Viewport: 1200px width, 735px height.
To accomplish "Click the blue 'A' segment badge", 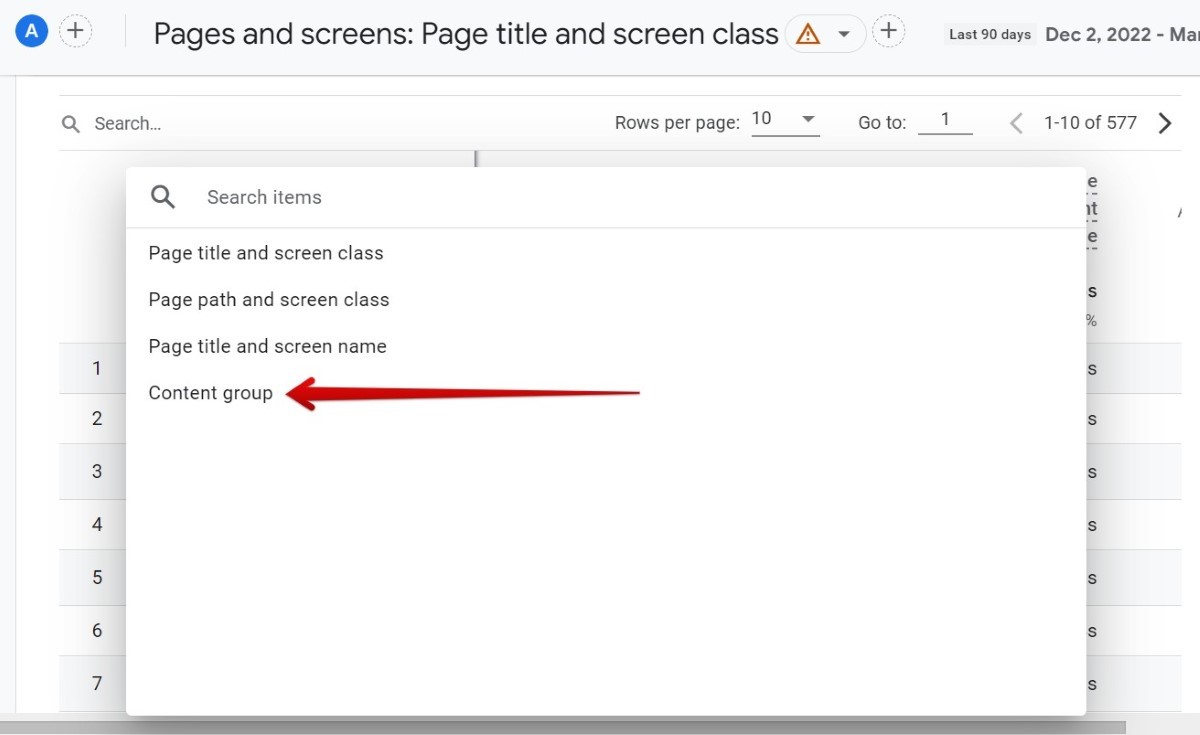I will [32, 31].
